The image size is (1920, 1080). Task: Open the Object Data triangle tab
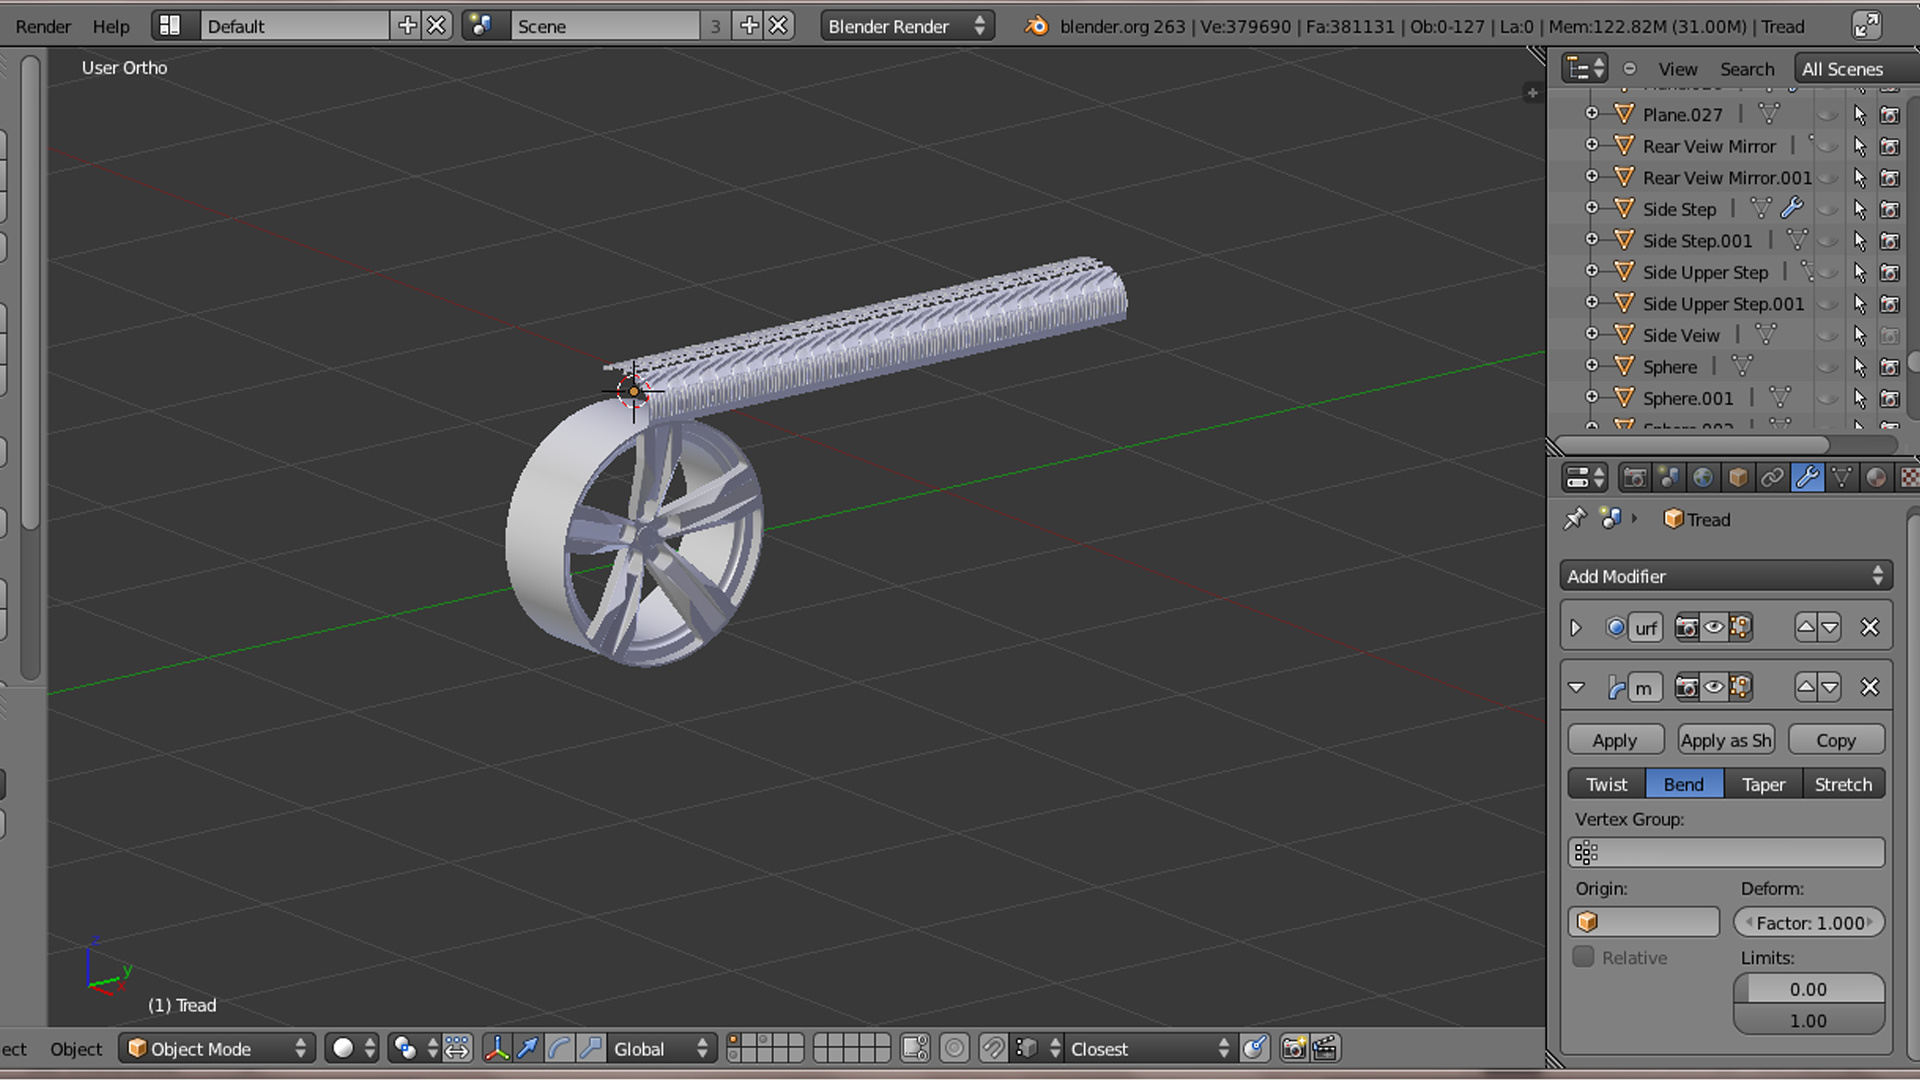1841,478
